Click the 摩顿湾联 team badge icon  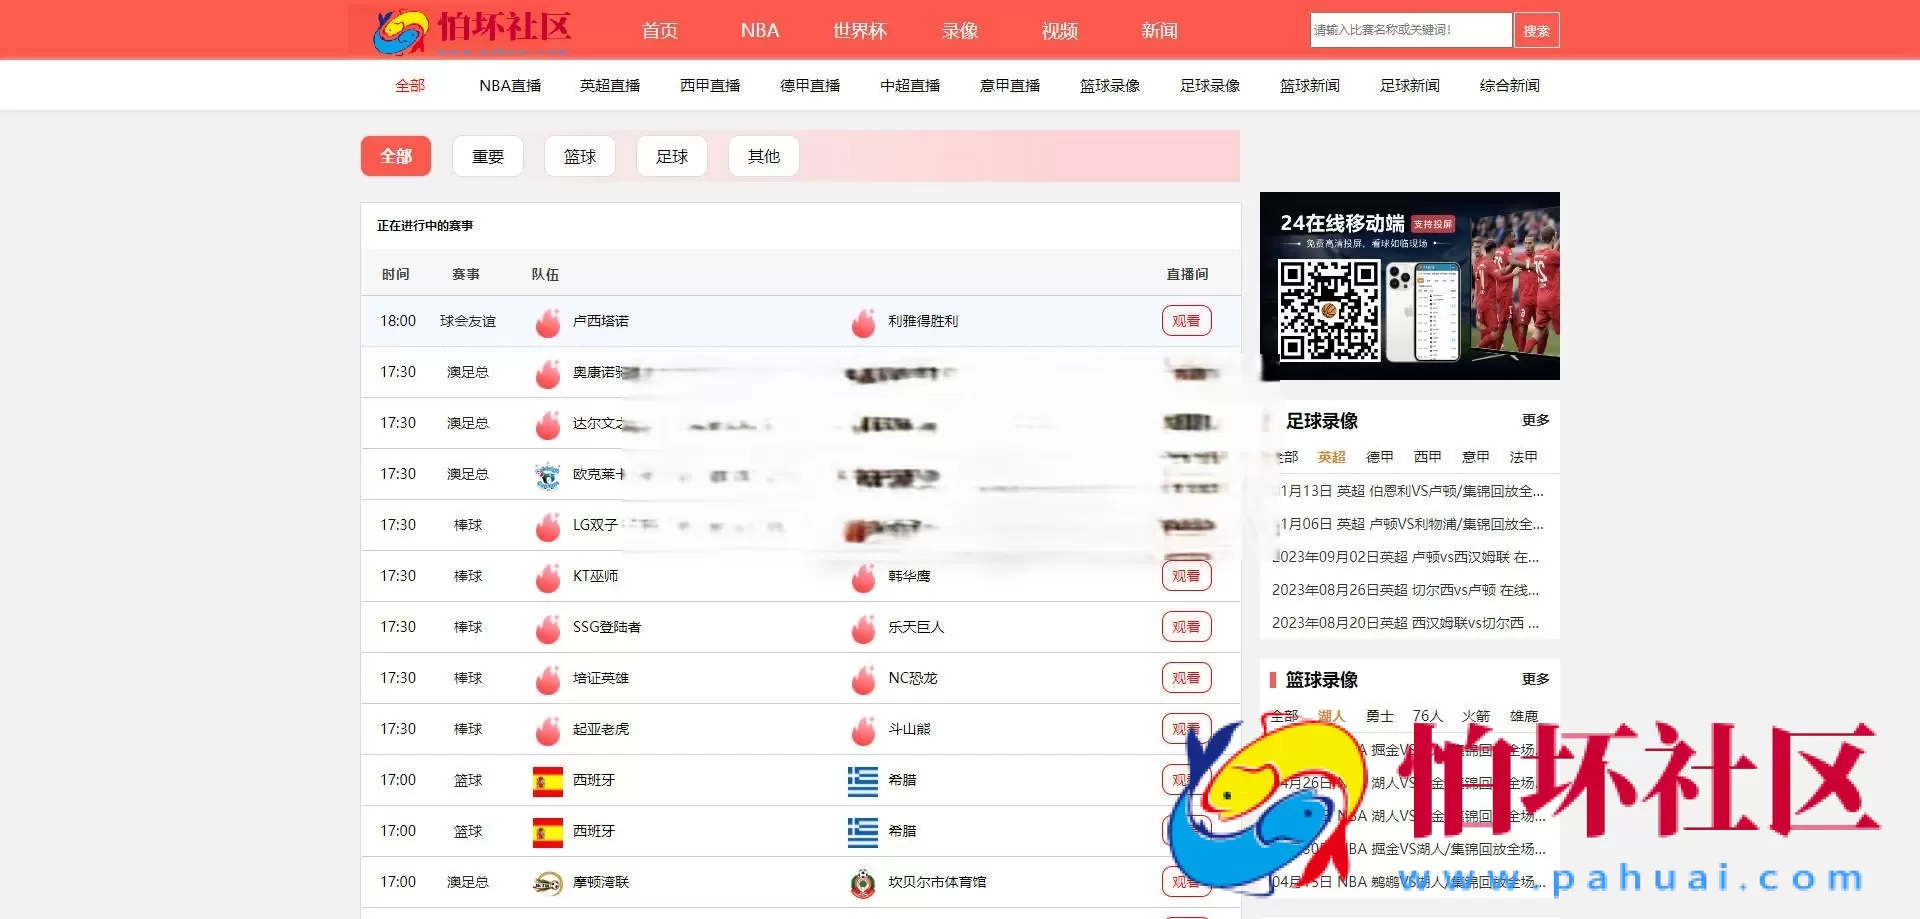pos(547,882)
